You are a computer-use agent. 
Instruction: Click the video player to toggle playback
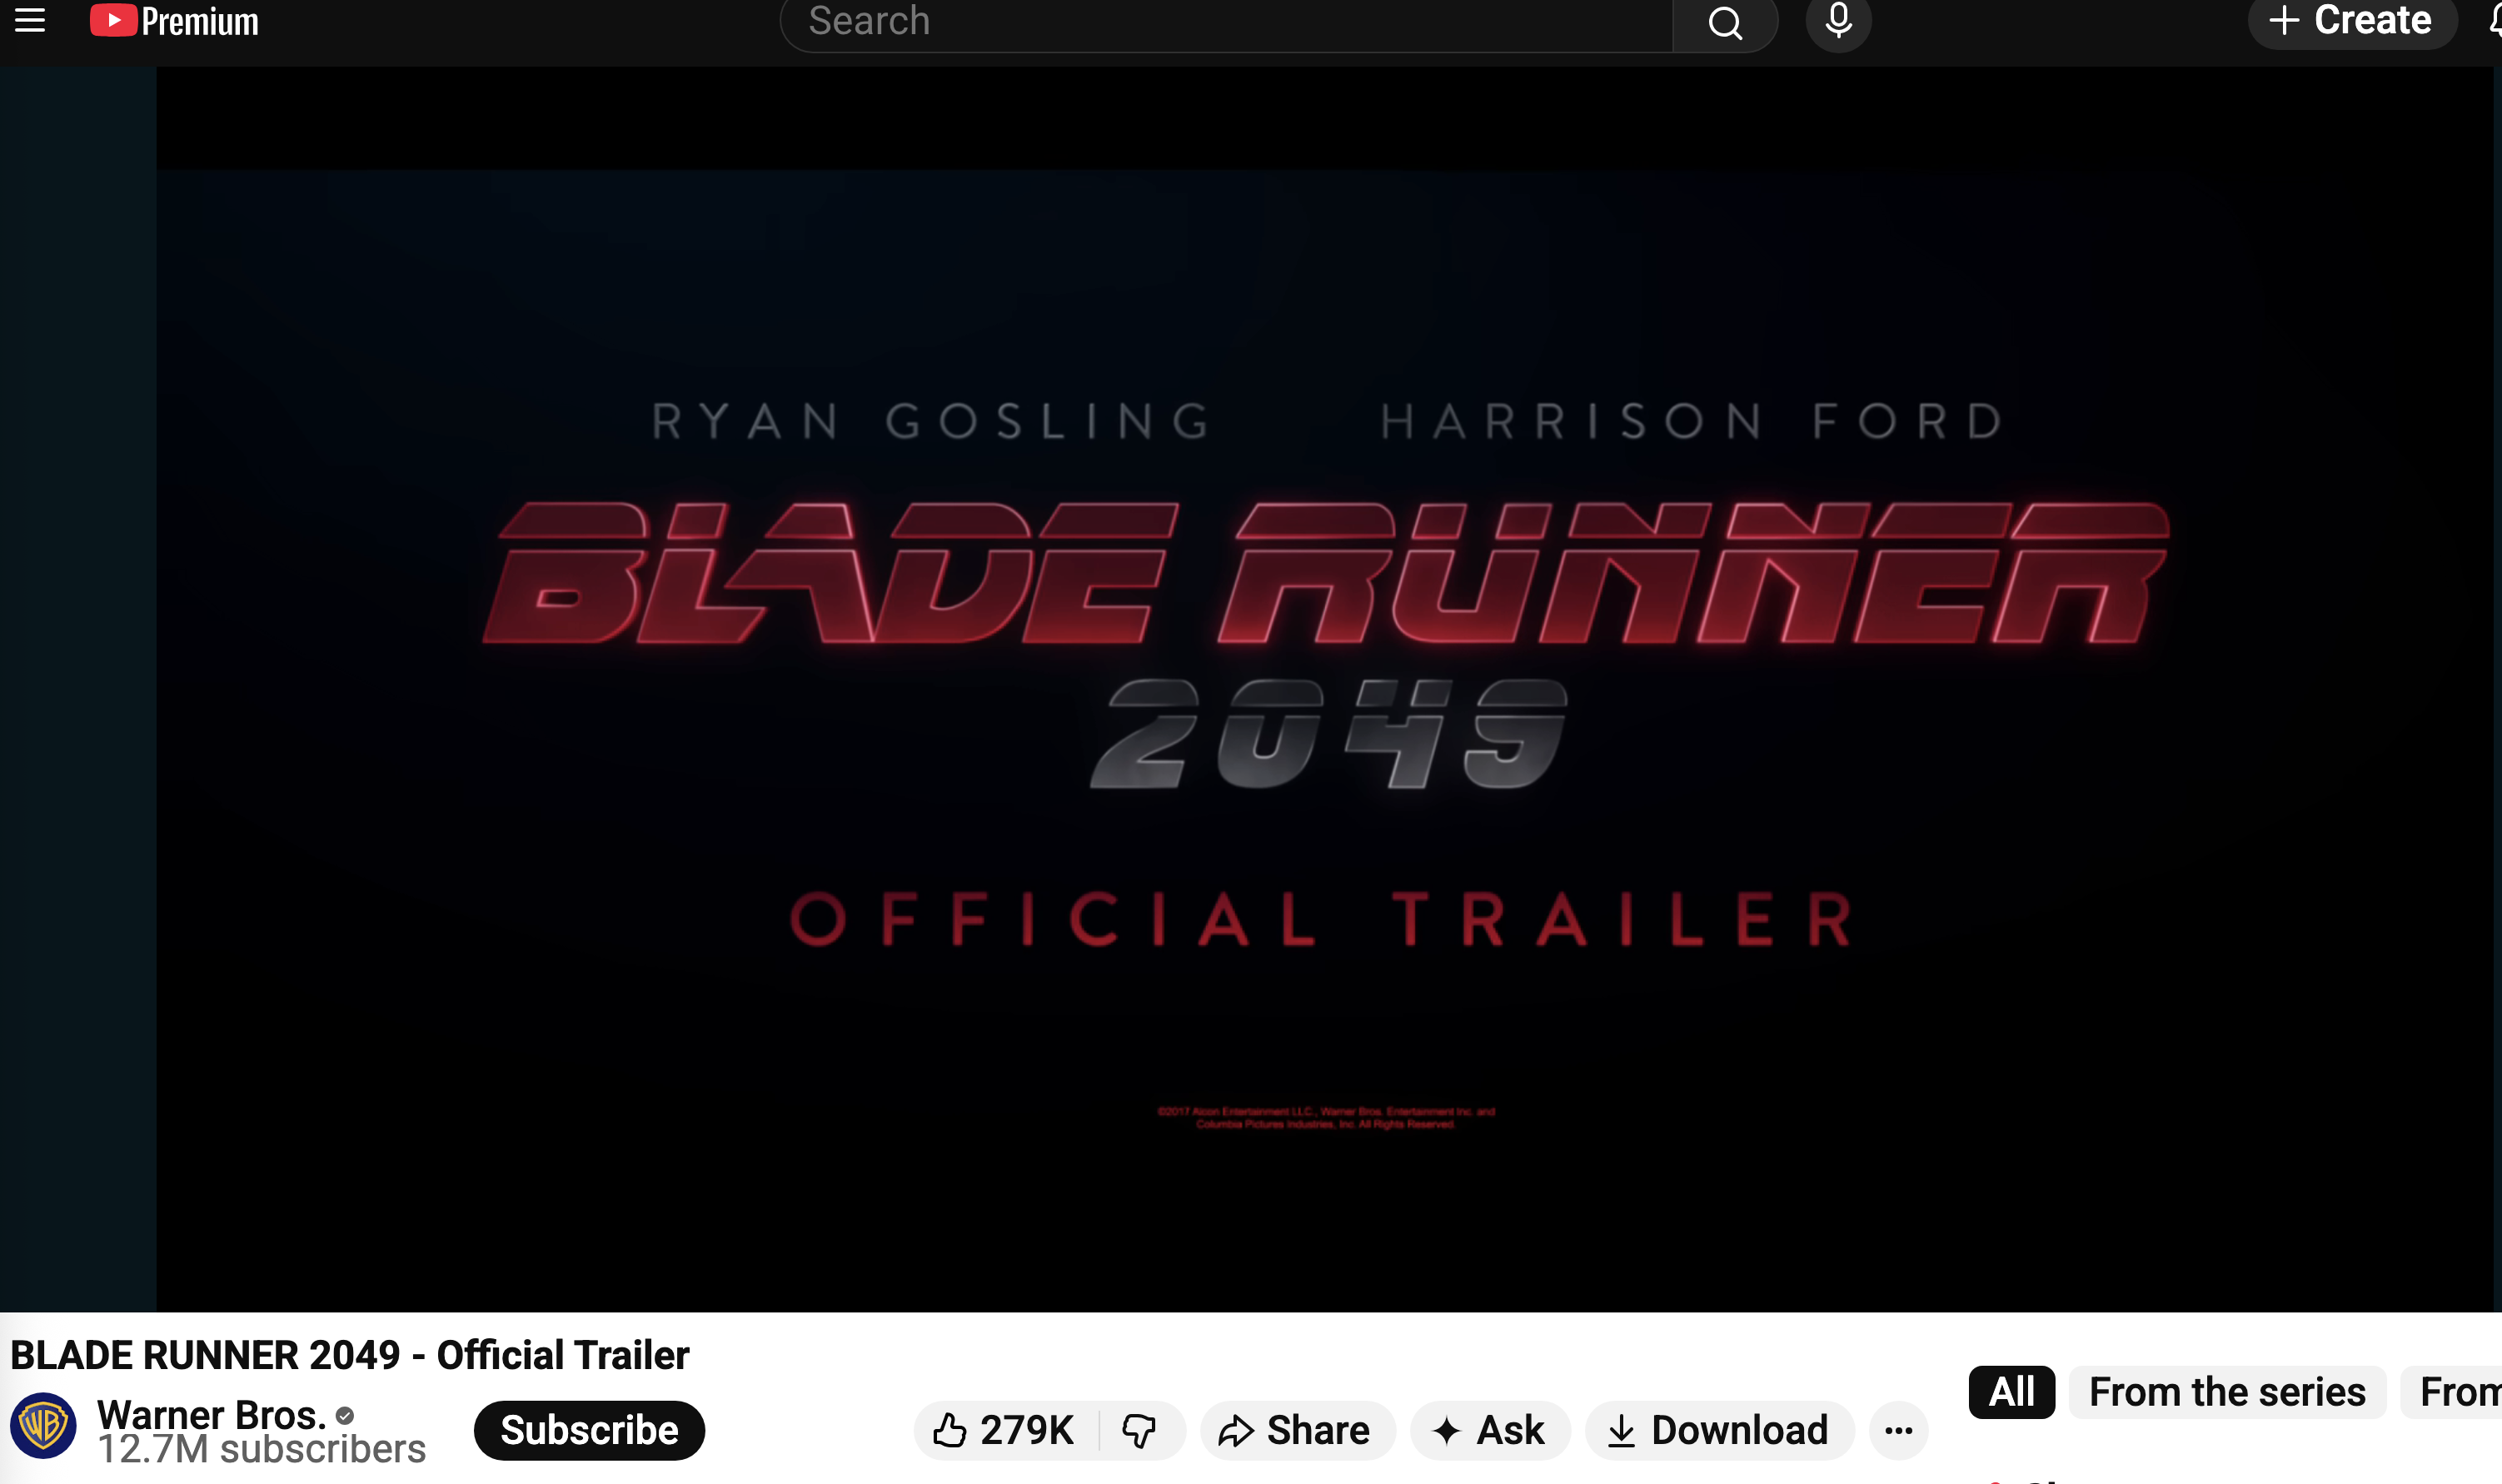tap(1324, 690)
